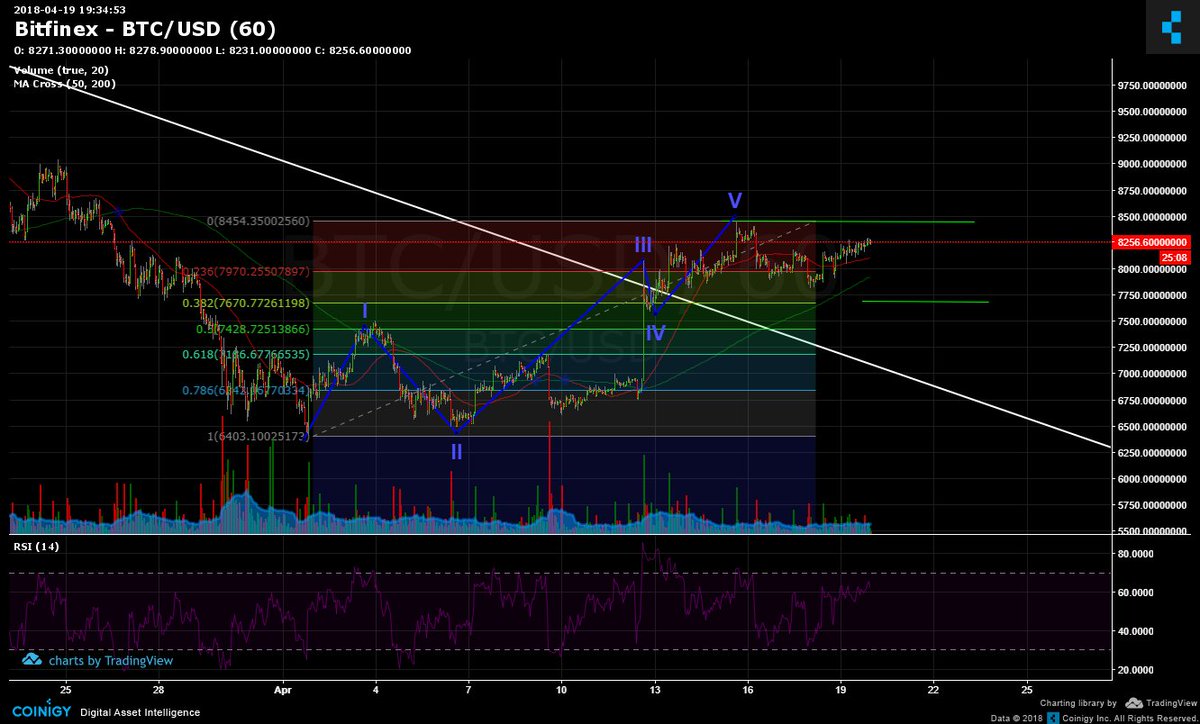Click Elliott wave label 'IV'
Screen dimensions: 1200x724
coord(655,332)
